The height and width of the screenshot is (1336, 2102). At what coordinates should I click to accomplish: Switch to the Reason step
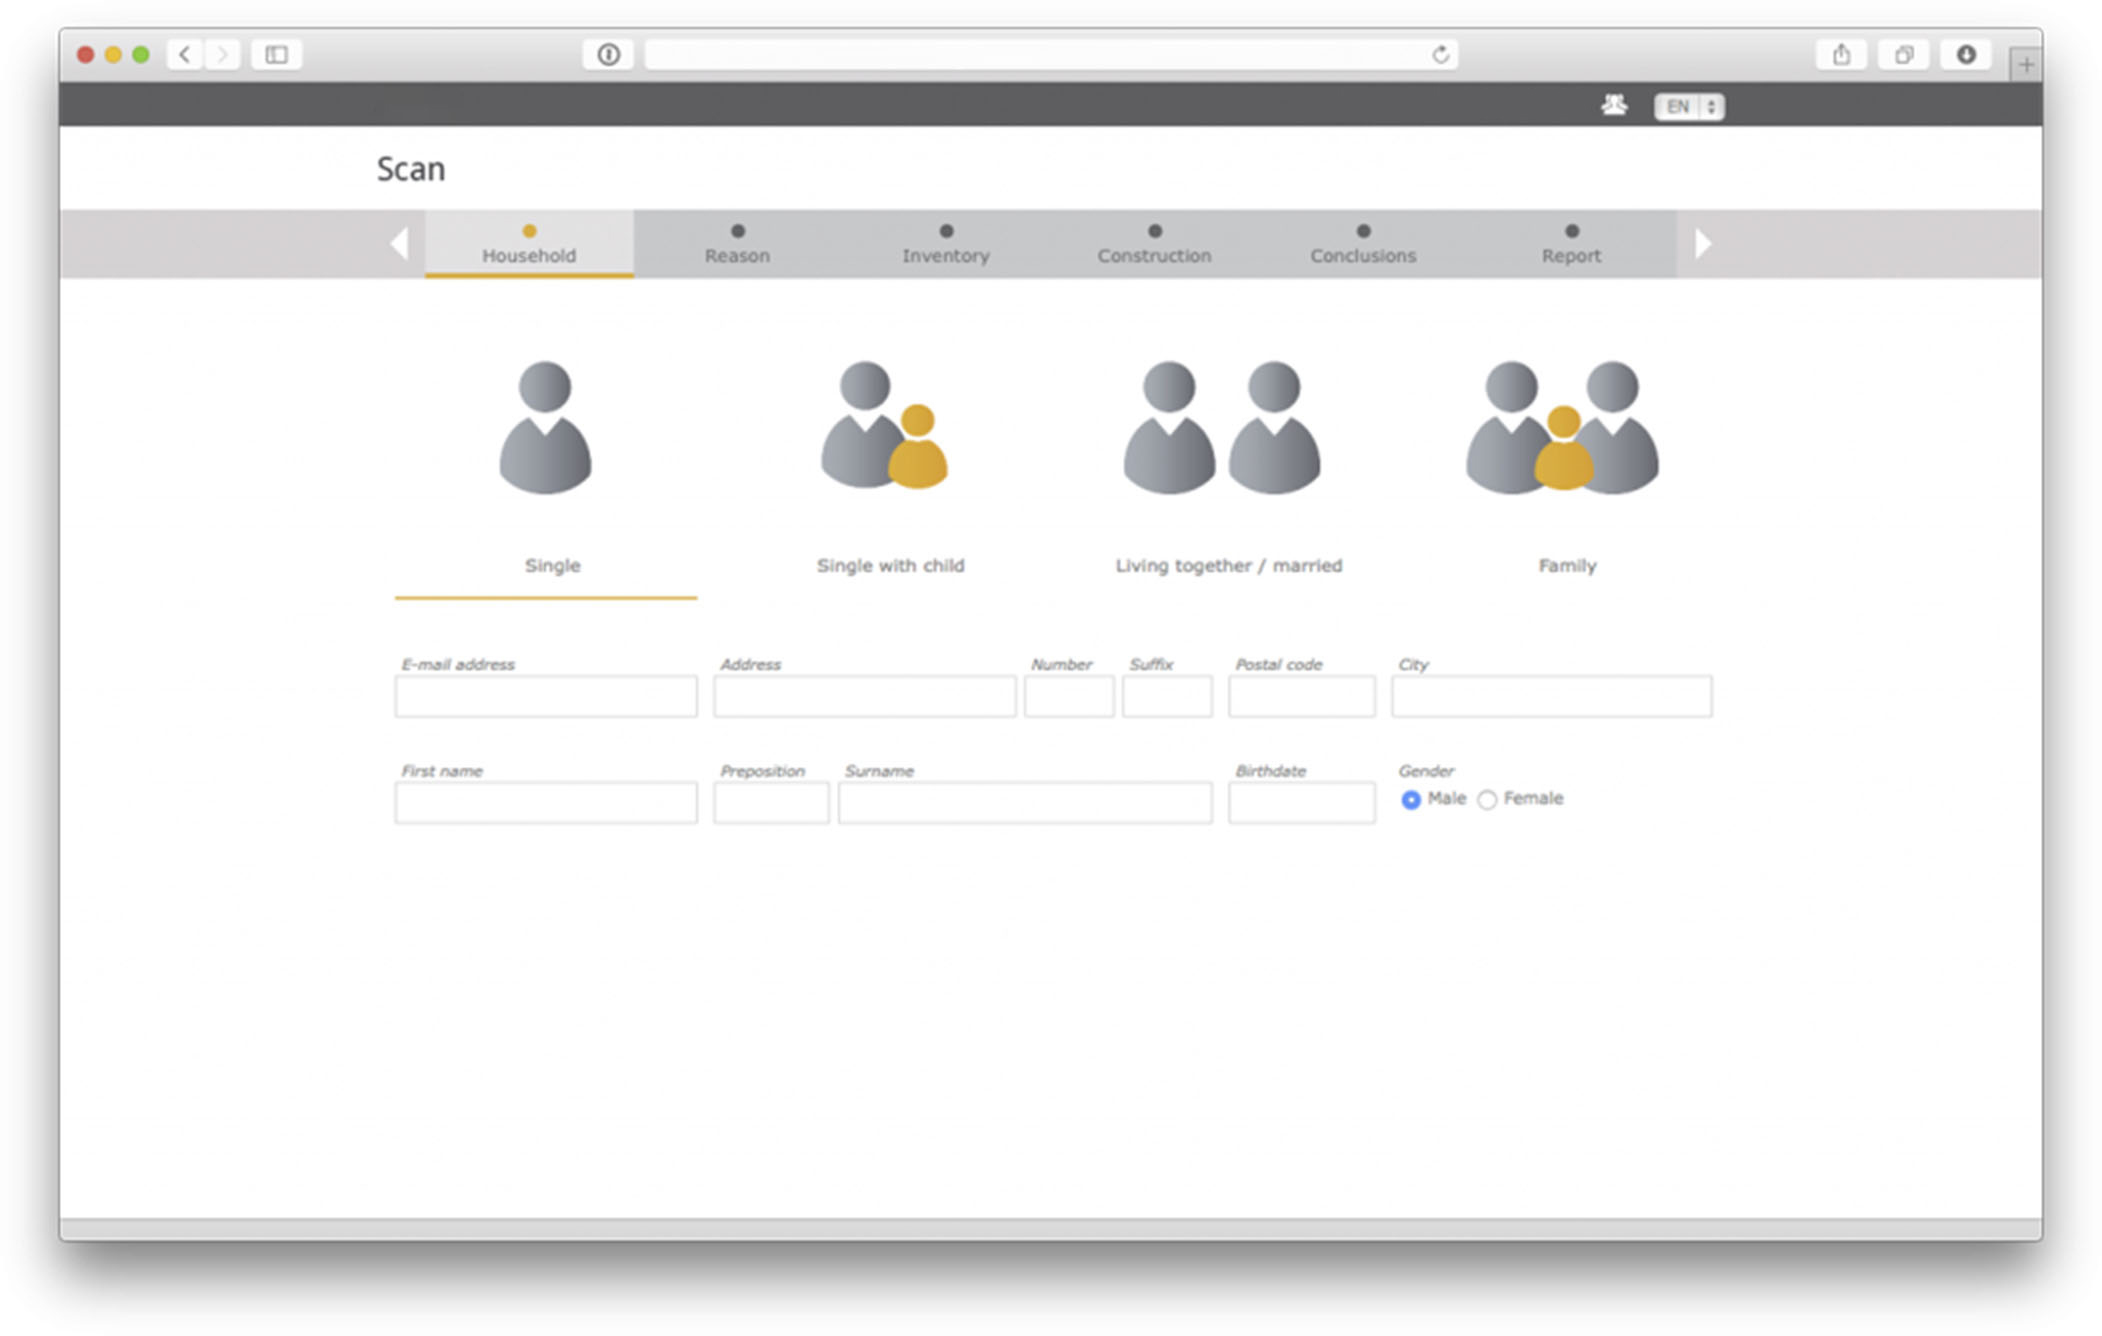click(737, 255)
